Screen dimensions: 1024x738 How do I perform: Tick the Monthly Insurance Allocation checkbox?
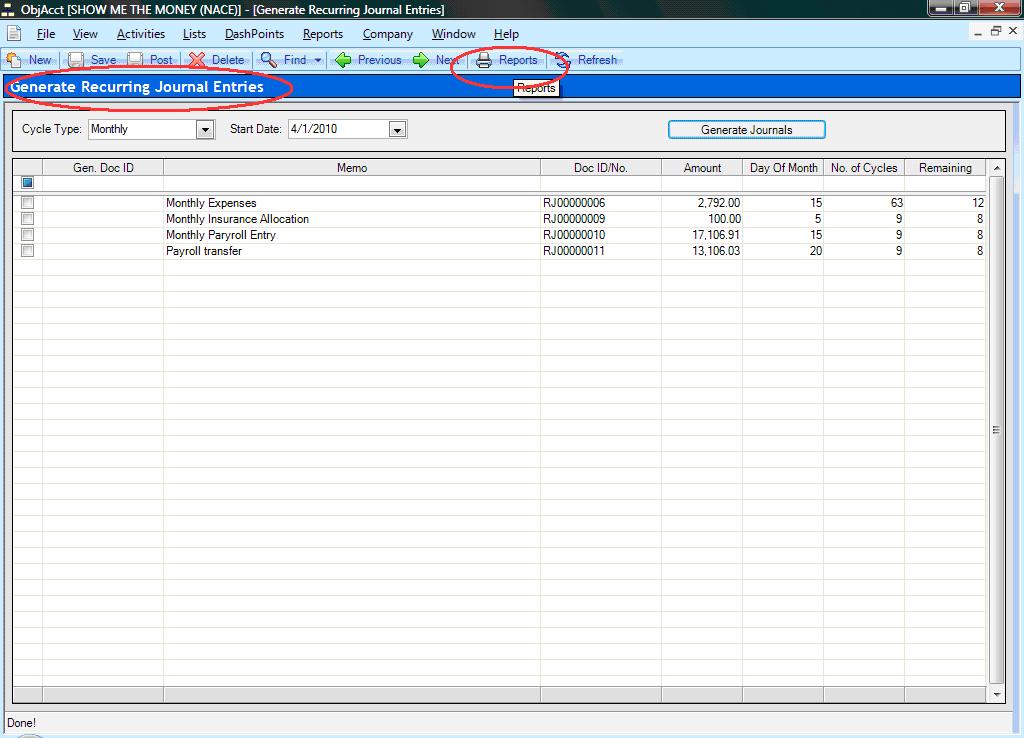click(27, 219)
